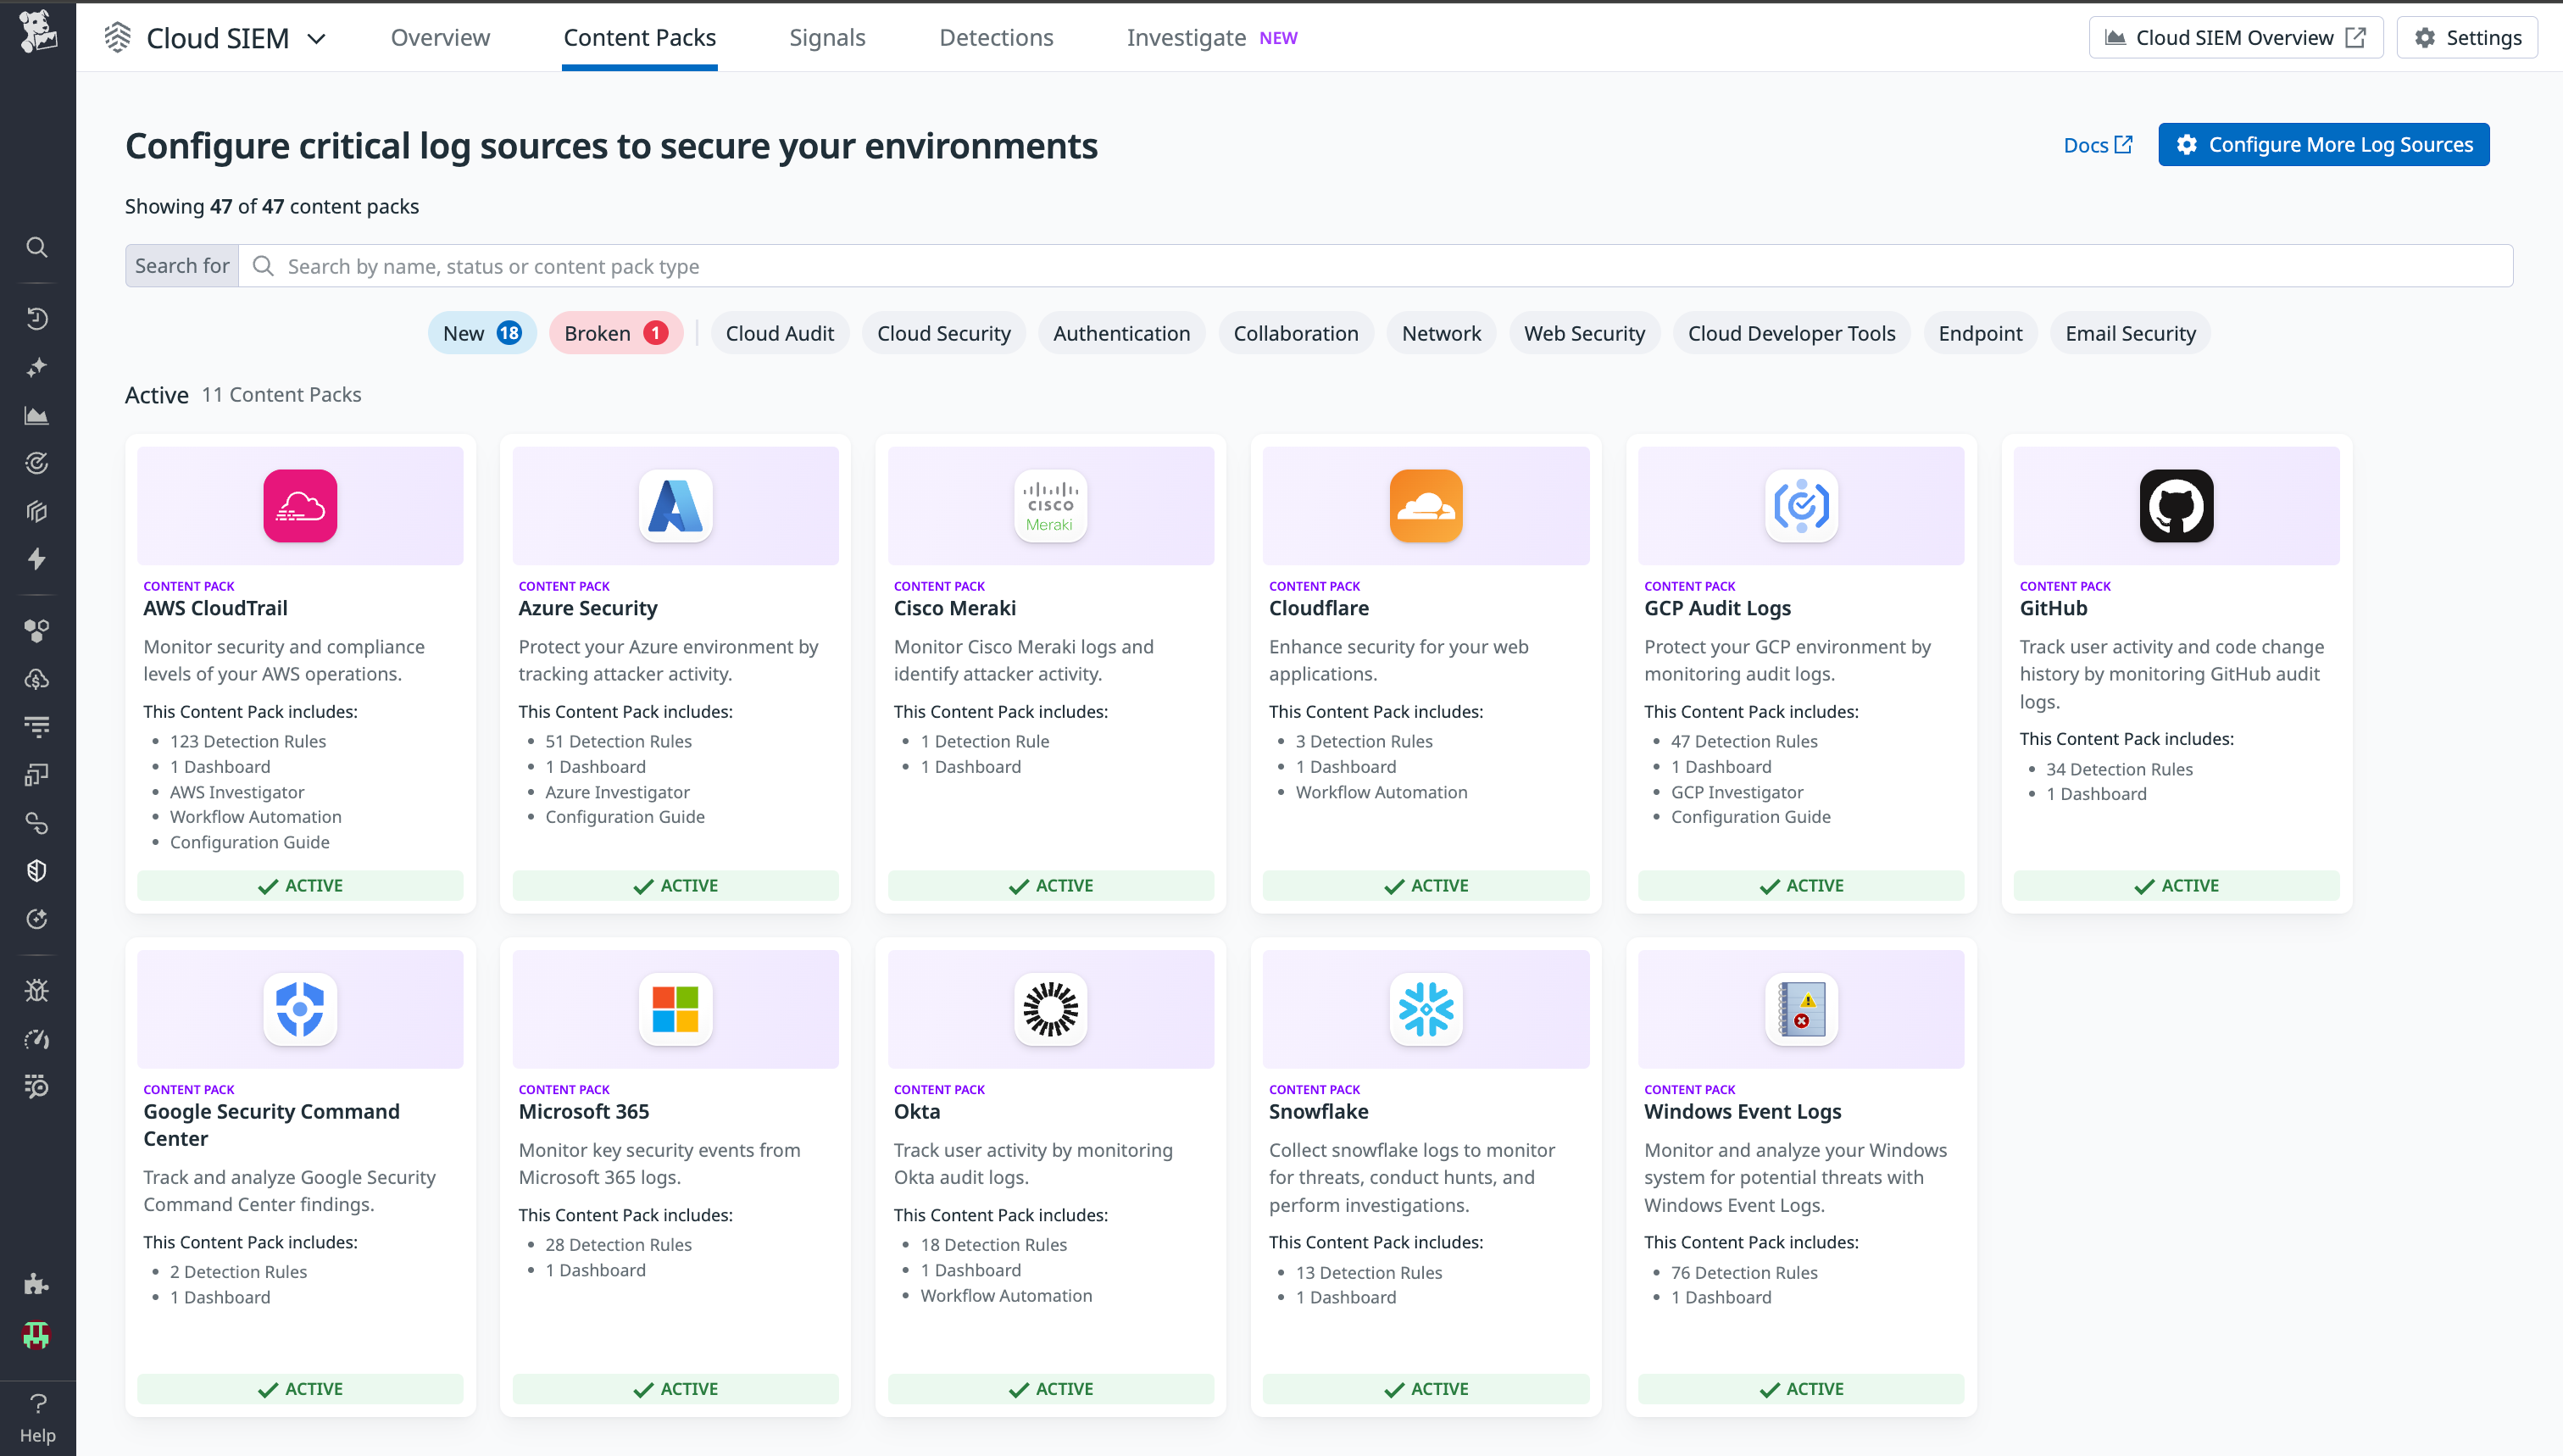Expand the Cloud SIEM product dropdown
2563x1456 pixels.
pyautogui.click(x=317, y=38)
